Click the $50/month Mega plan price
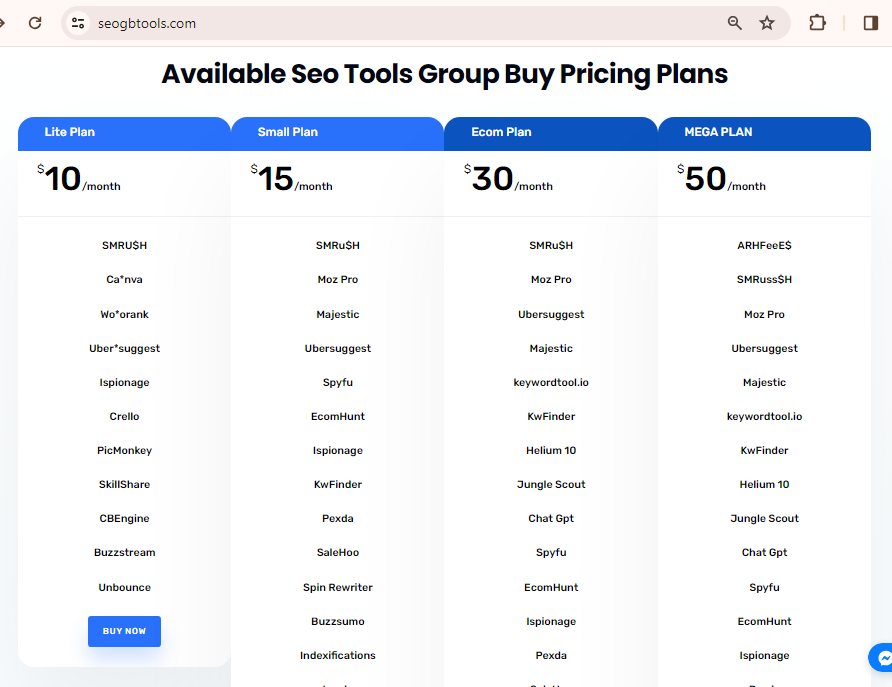The height and width of the screenshot is (687, 892). [721, 179]
